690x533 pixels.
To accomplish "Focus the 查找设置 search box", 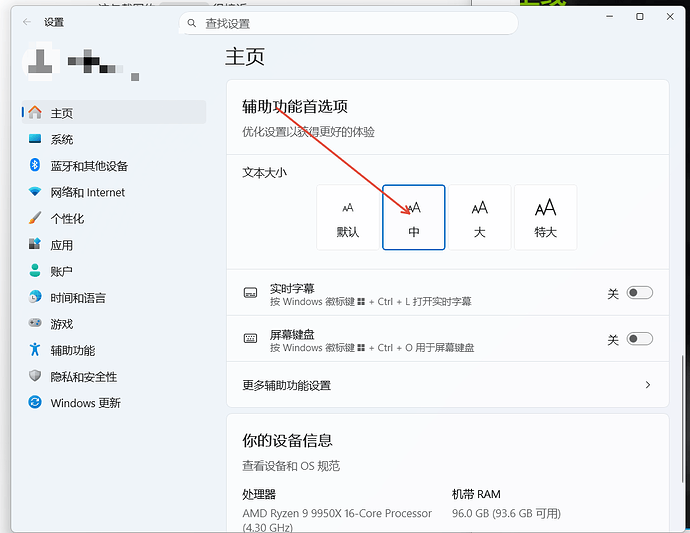I will [x=348, y=23].
